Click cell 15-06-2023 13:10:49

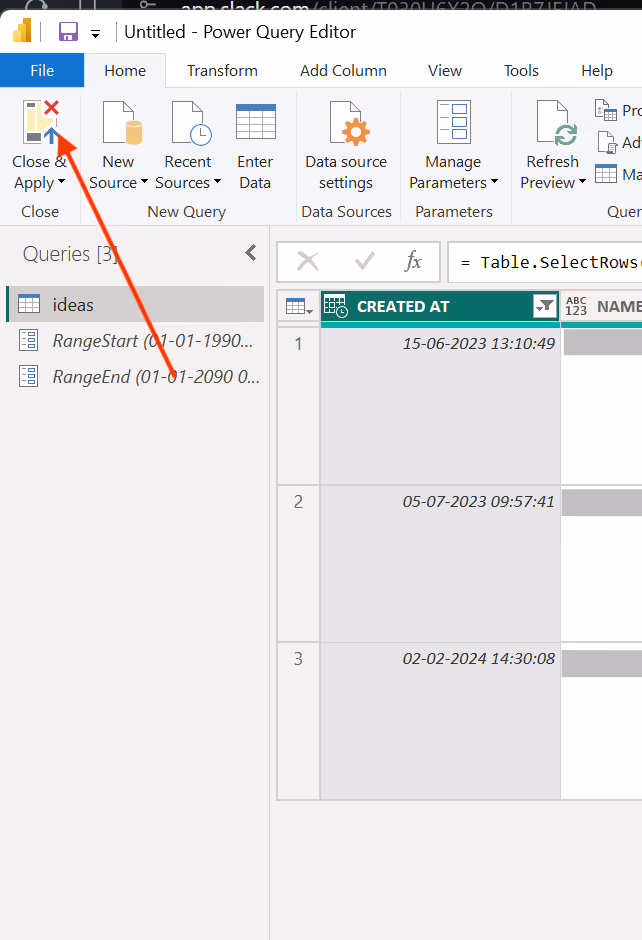[x=441, y=406]
